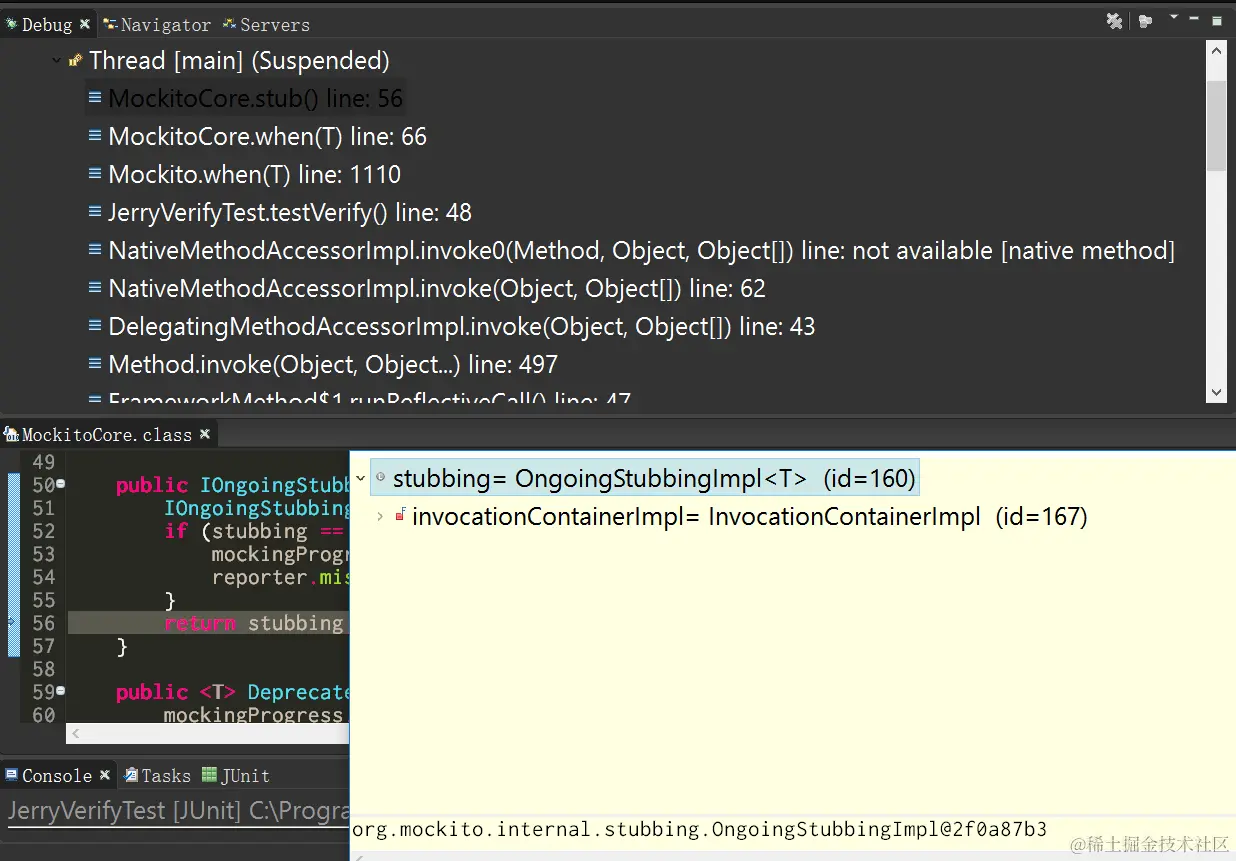Select DelegatingMethodAccessorImpl.invoke line: 43 frame

(462, 326)
